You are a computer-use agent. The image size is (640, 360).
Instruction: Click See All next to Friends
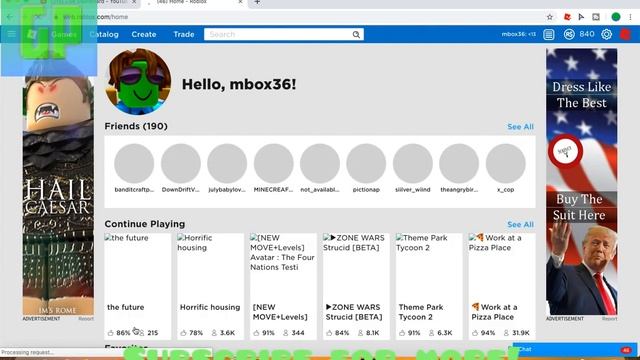[520, 127]
